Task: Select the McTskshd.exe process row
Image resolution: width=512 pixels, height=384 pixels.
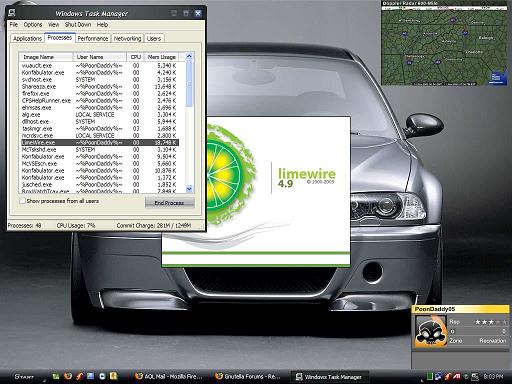Action: pyautogui.click(x=99, y=150)
